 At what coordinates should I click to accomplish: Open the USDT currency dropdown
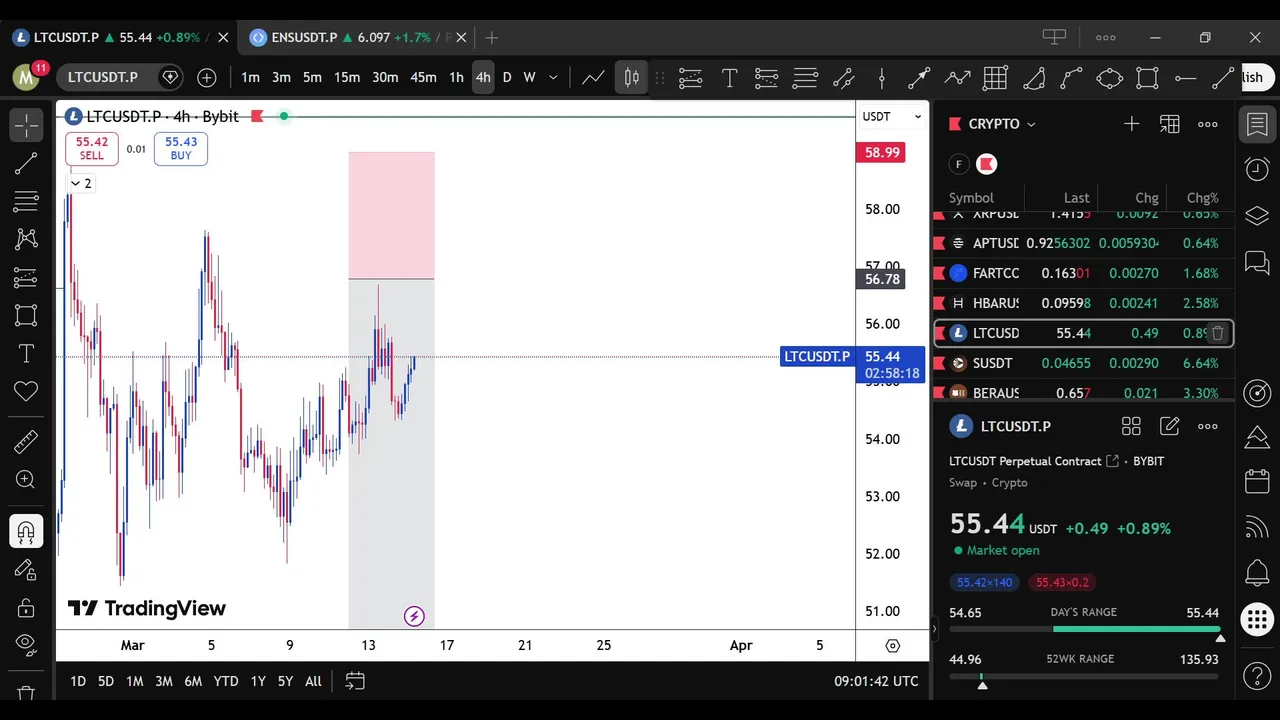pyautogui.click(x=892, y=117)
